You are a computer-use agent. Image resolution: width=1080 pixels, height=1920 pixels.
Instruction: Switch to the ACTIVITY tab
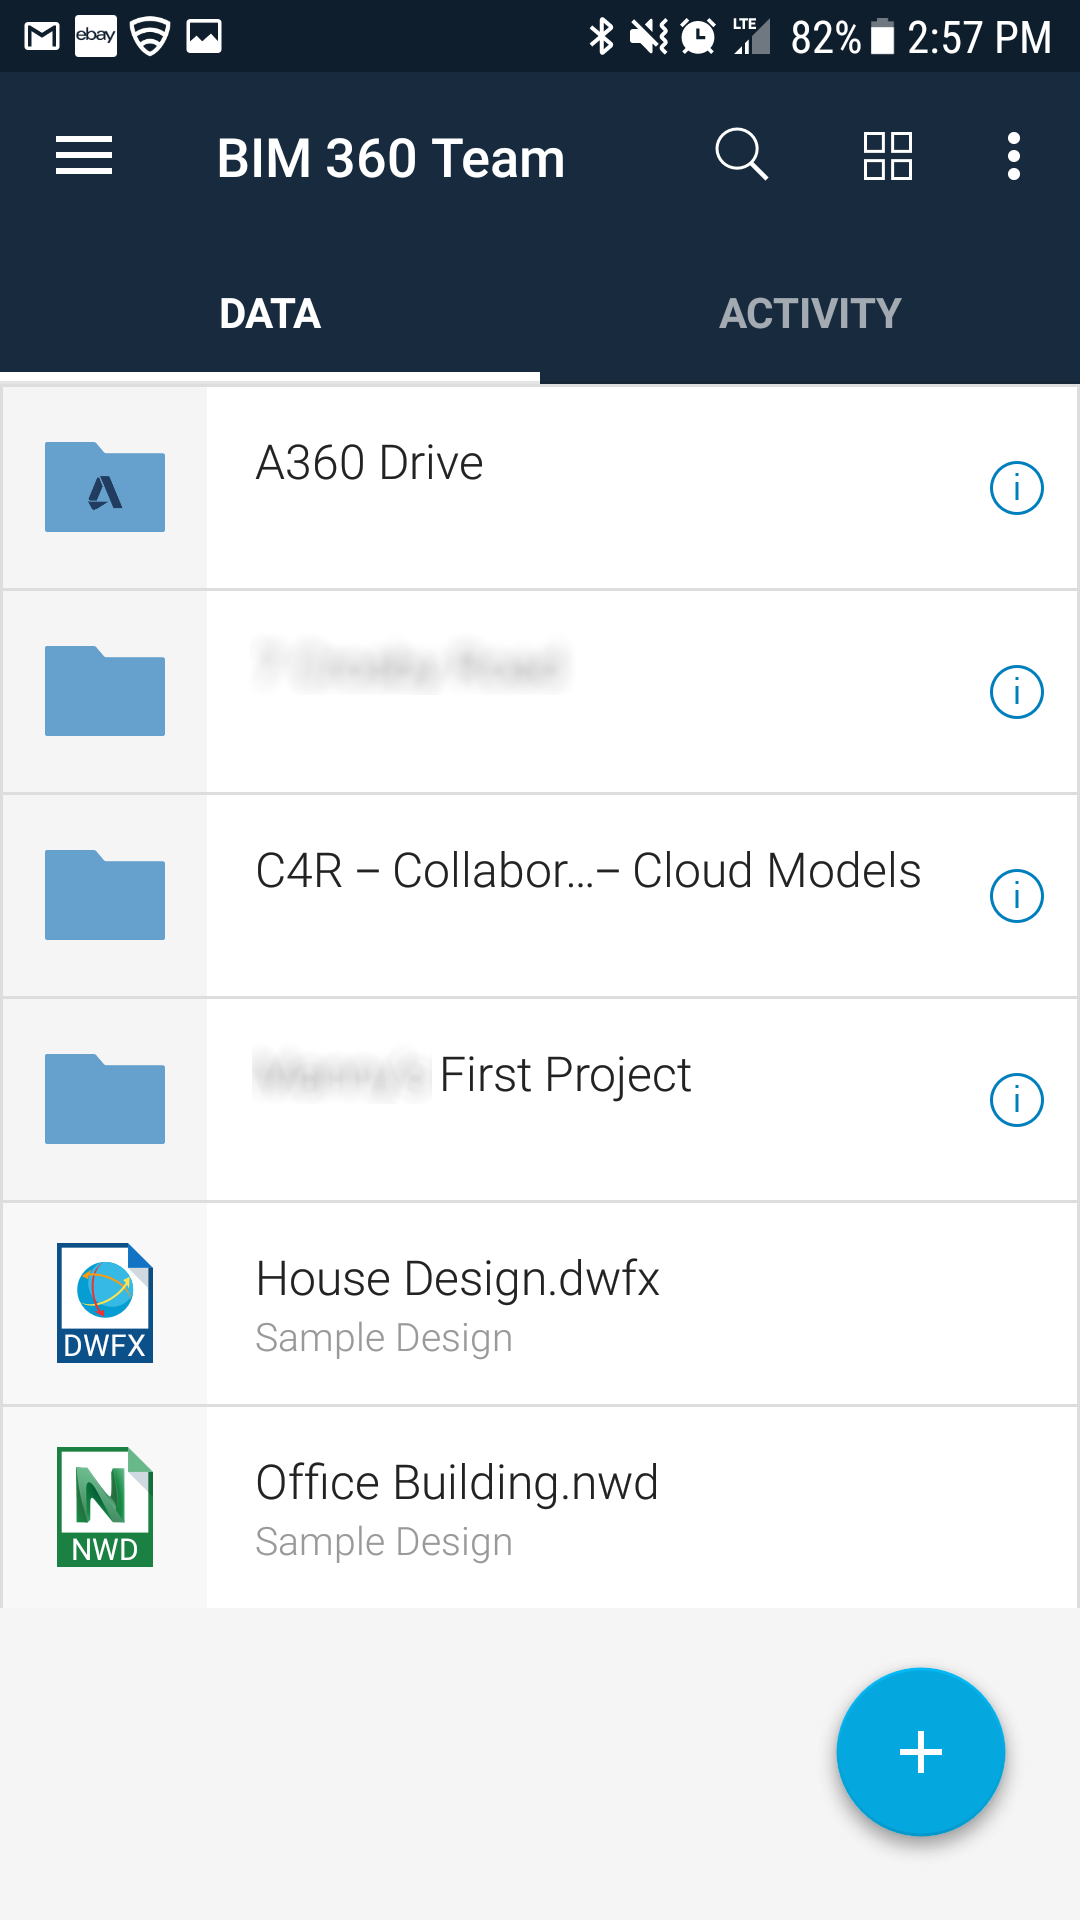click(810, 314)
